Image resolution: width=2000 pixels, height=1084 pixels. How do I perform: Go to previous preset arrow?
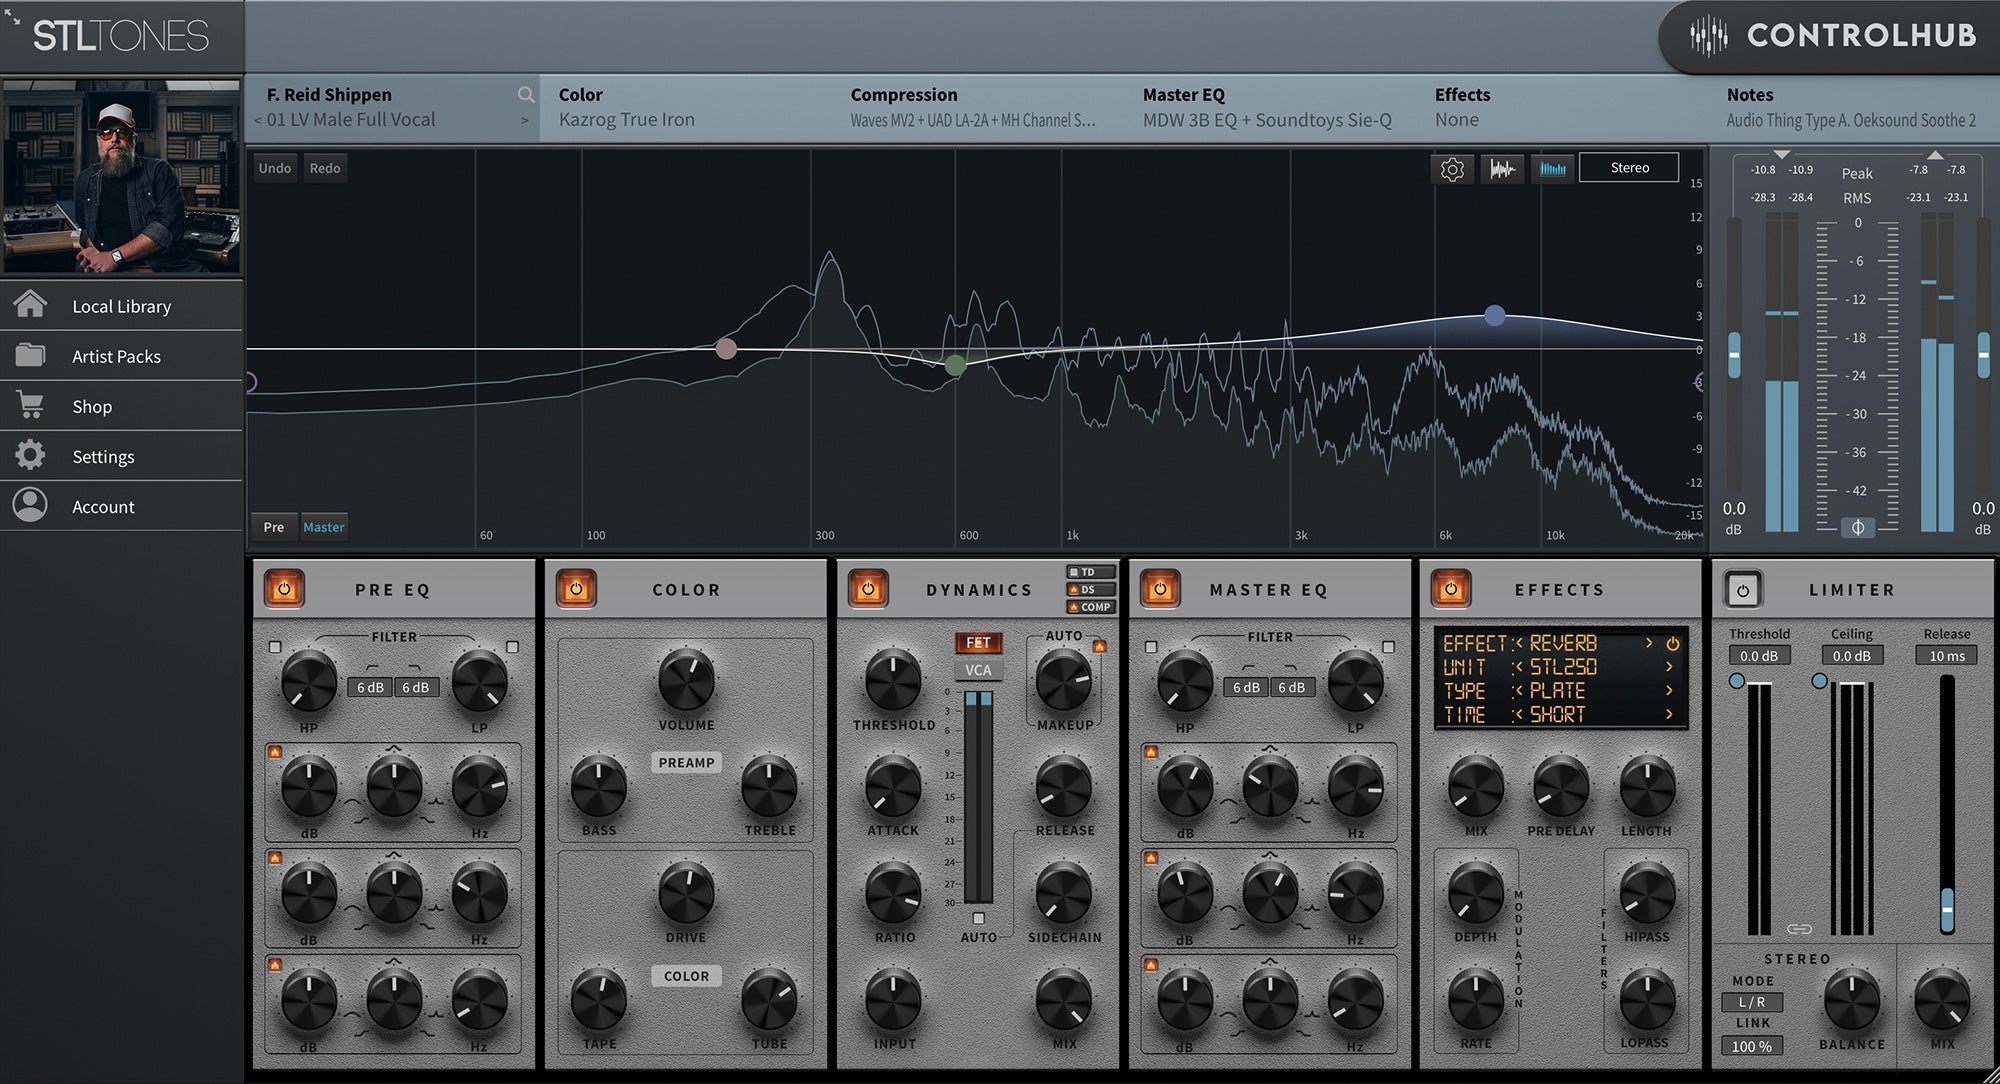click(x=258, y=120)
